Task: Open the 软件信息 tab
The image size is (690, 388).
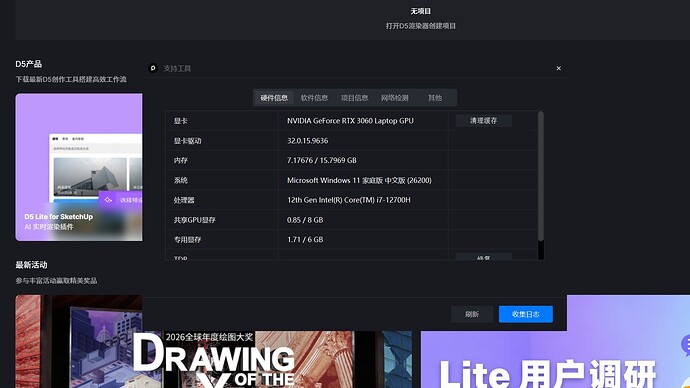Action: coord(314,98)
